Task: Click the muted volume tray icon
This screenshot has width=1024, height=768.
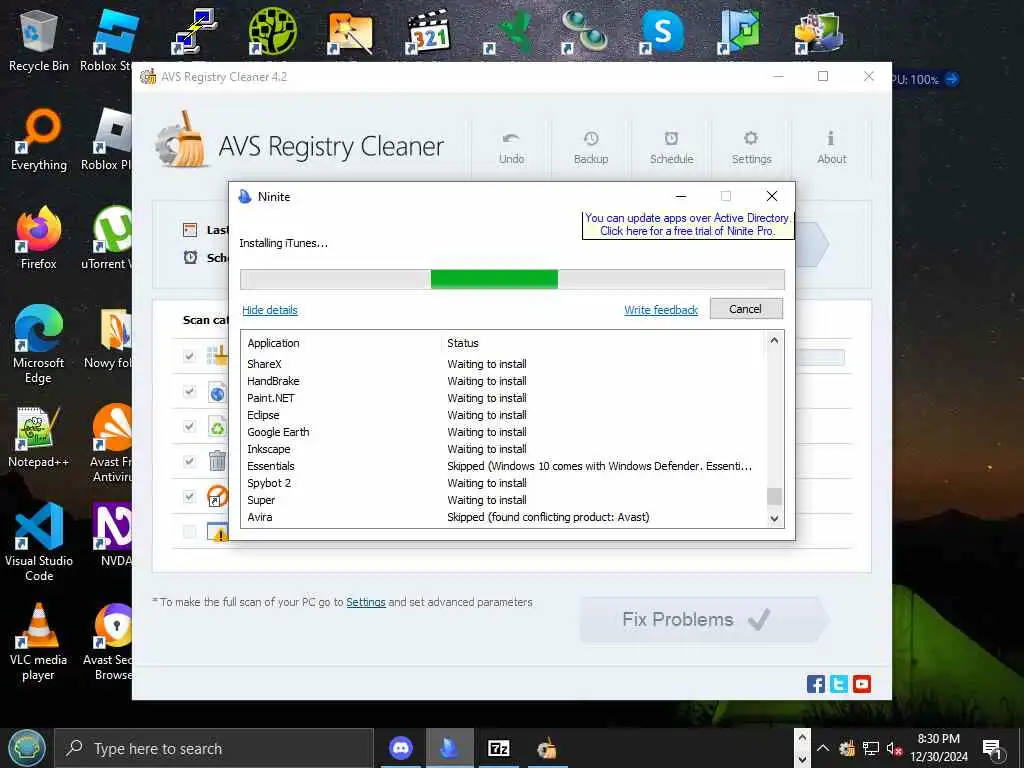Action: coord(894,748)
